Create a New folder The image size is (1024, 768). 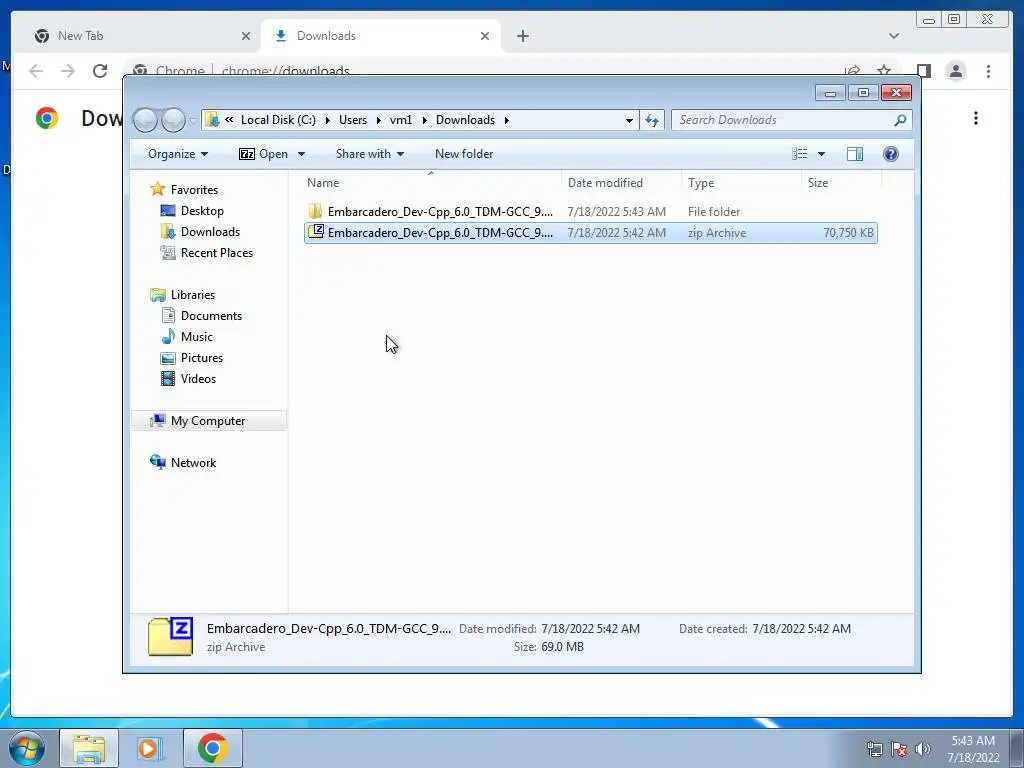point(464,153)
